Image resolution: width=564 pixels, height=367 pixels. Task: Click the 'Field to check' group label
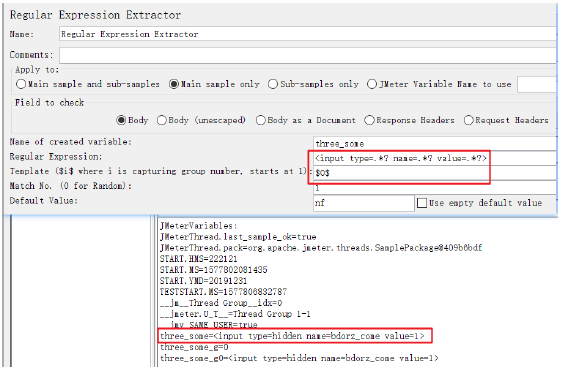pyautogui.click(x=49, y=103)
